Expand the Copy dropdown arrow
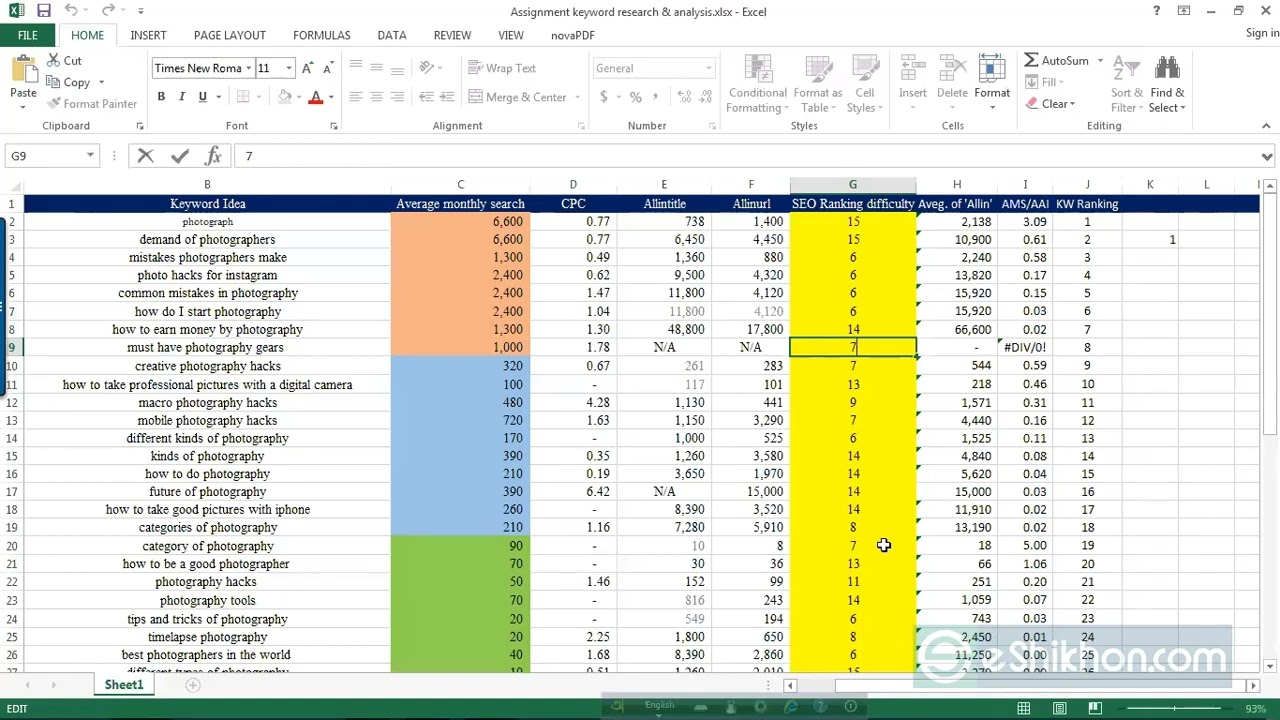Screen dimensions: 1280x720 coord(101,82)
